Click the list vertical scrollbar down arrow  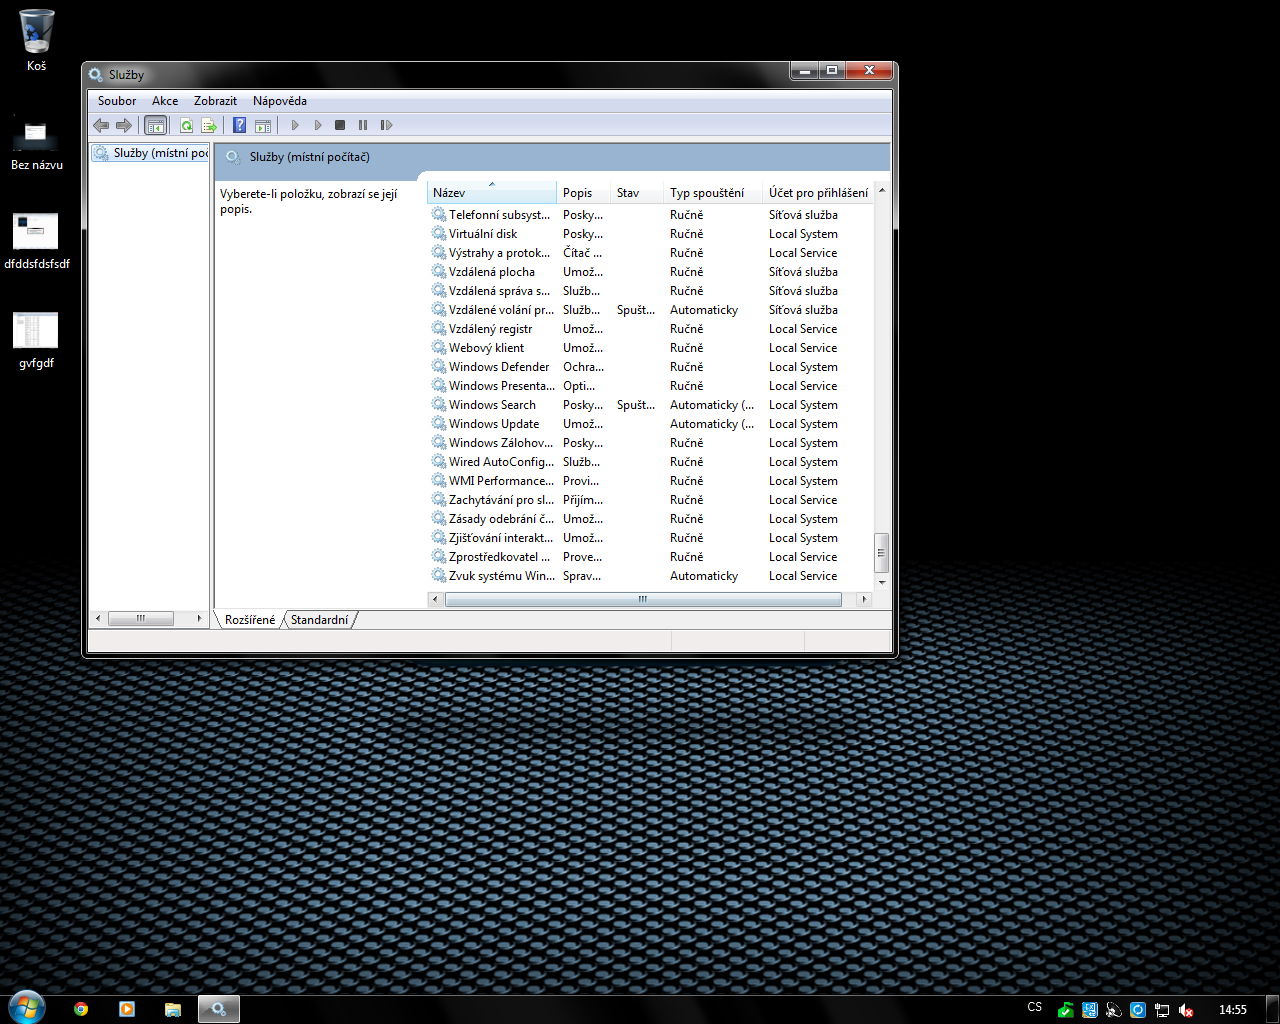click(x=881, y=582)
